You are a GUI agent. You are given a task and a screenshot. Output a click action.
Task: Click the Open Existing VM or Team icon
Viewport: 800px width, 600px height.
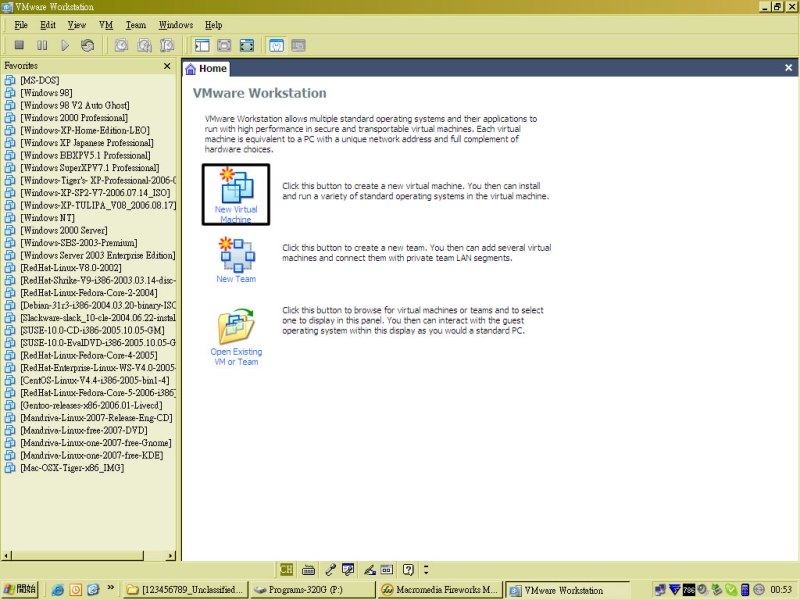click(236, 327)
